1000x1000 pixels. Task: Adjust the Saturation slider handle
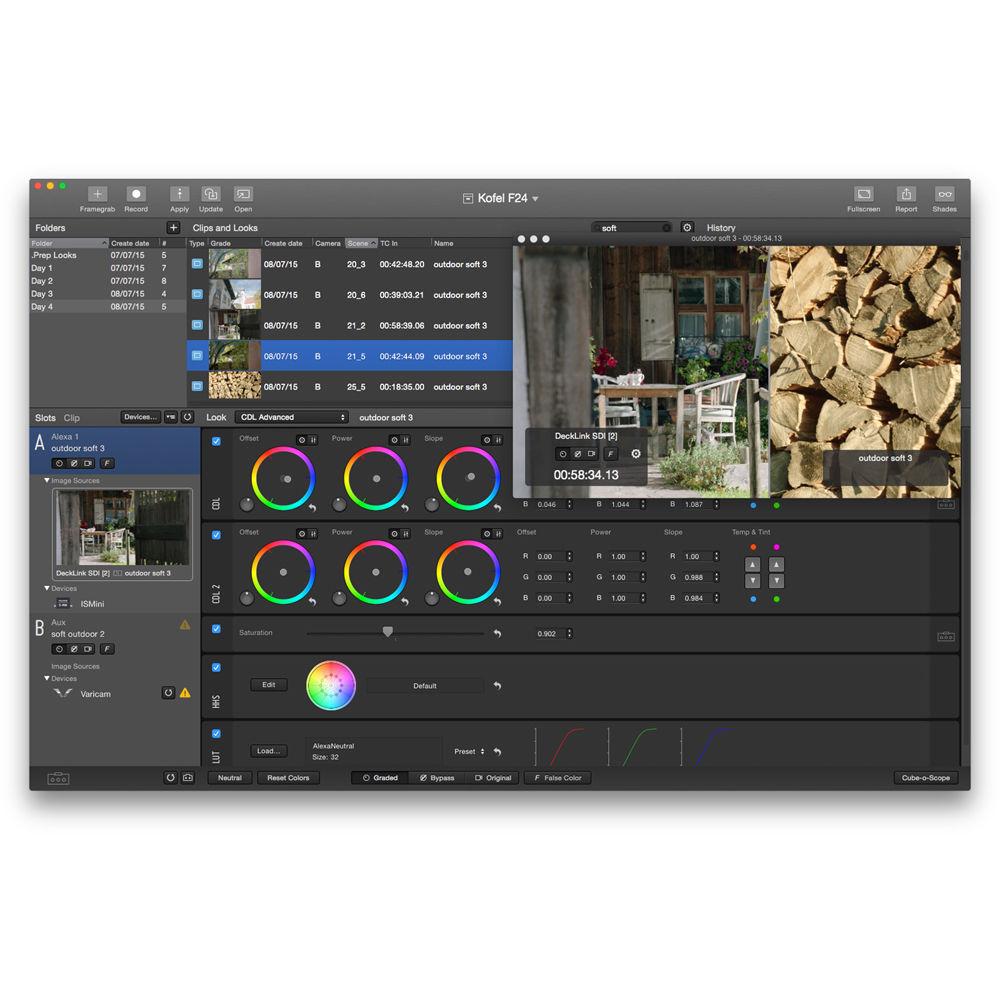[389, 632]
